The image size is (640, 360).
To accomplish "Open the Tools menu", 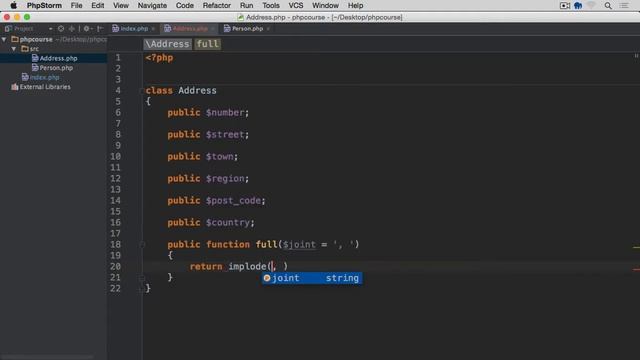I will point(271,6).
